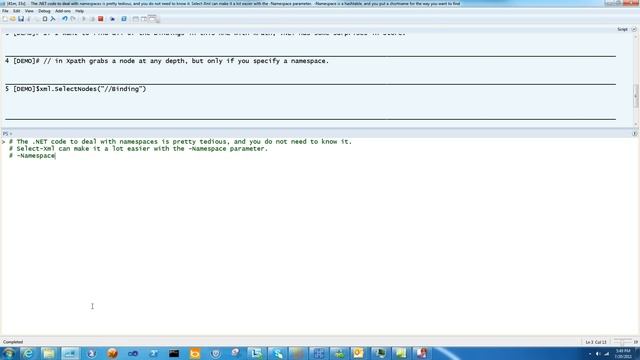Open the Help menu

[80, 11]
